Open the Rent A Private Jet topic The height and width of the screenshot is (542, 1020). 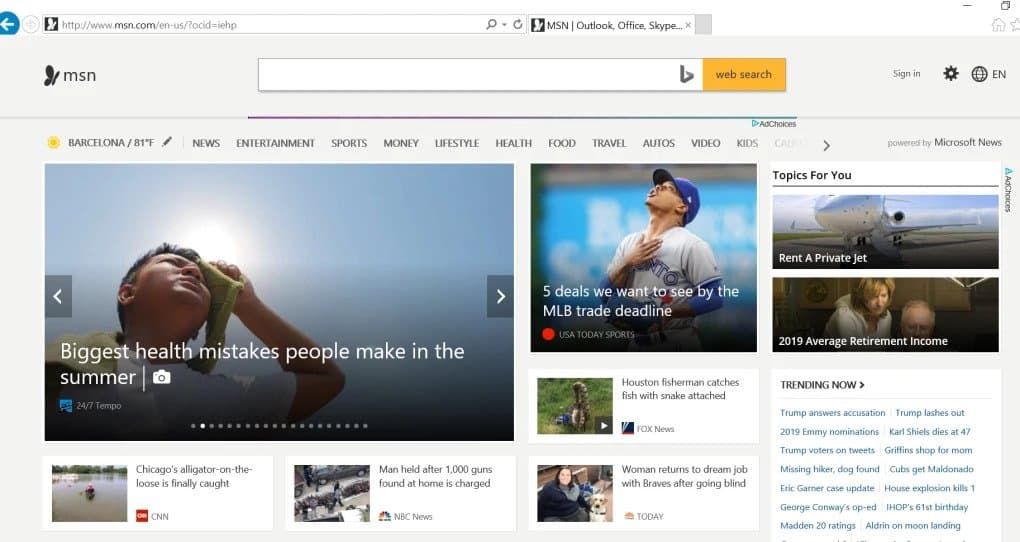(x=885, y=232)
